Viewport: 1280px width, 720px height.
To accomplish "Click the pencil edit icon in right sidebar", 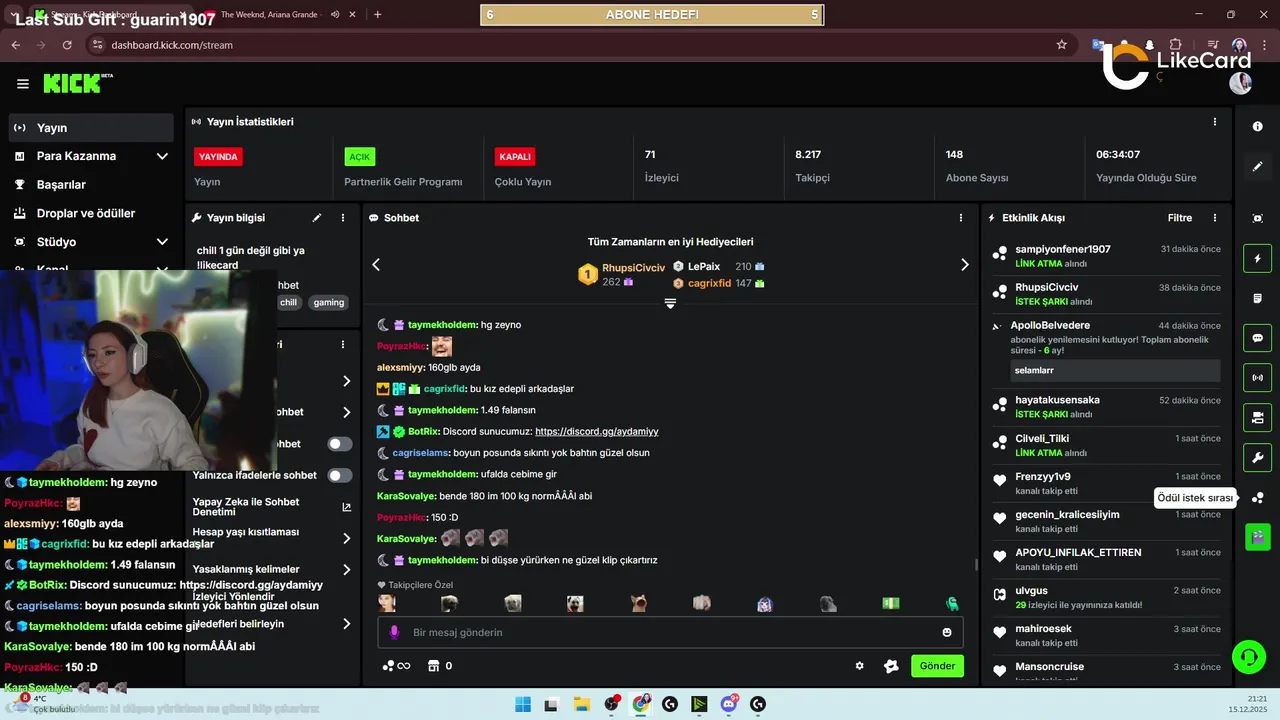I will tap(1258, 167).
